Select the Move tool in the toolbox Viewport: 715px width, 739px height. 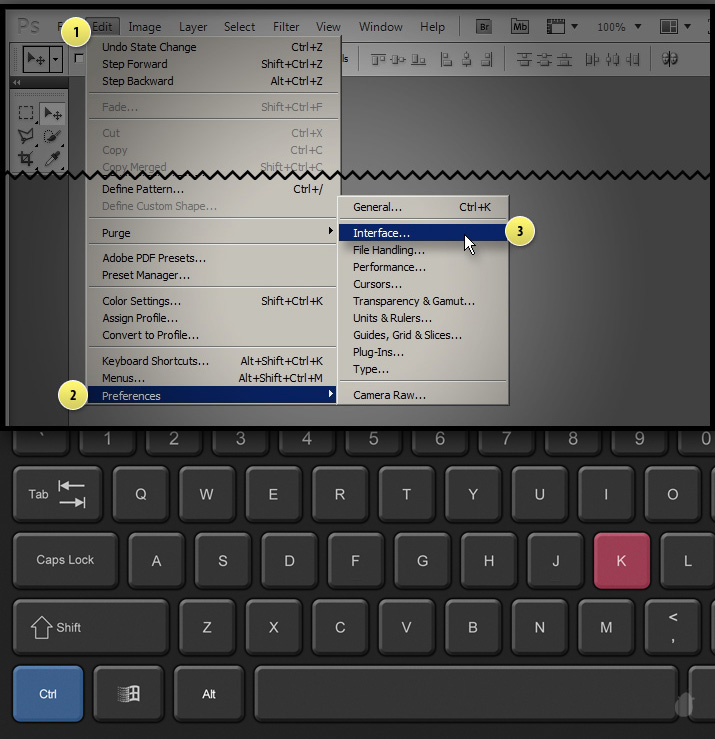53,113
